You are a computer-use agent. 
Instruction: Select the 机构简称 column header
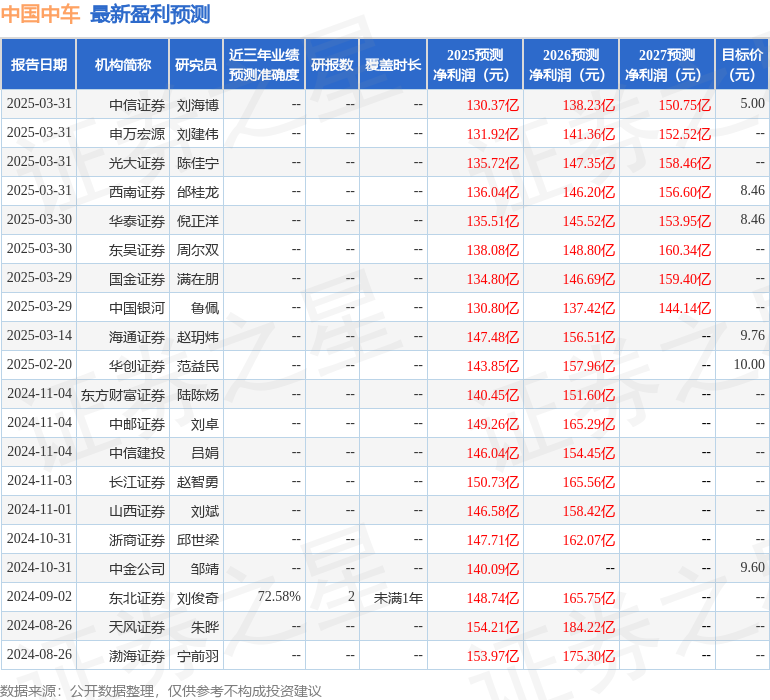(123, 64)
